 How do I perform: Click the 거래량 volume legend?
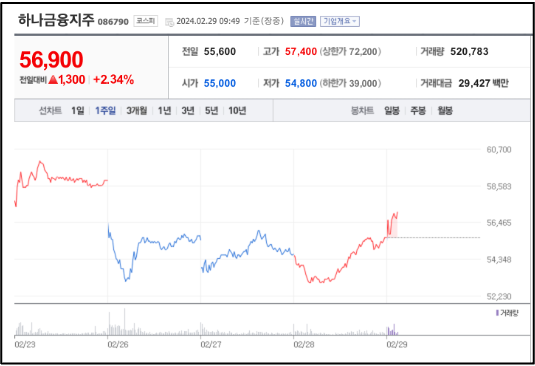507,313
